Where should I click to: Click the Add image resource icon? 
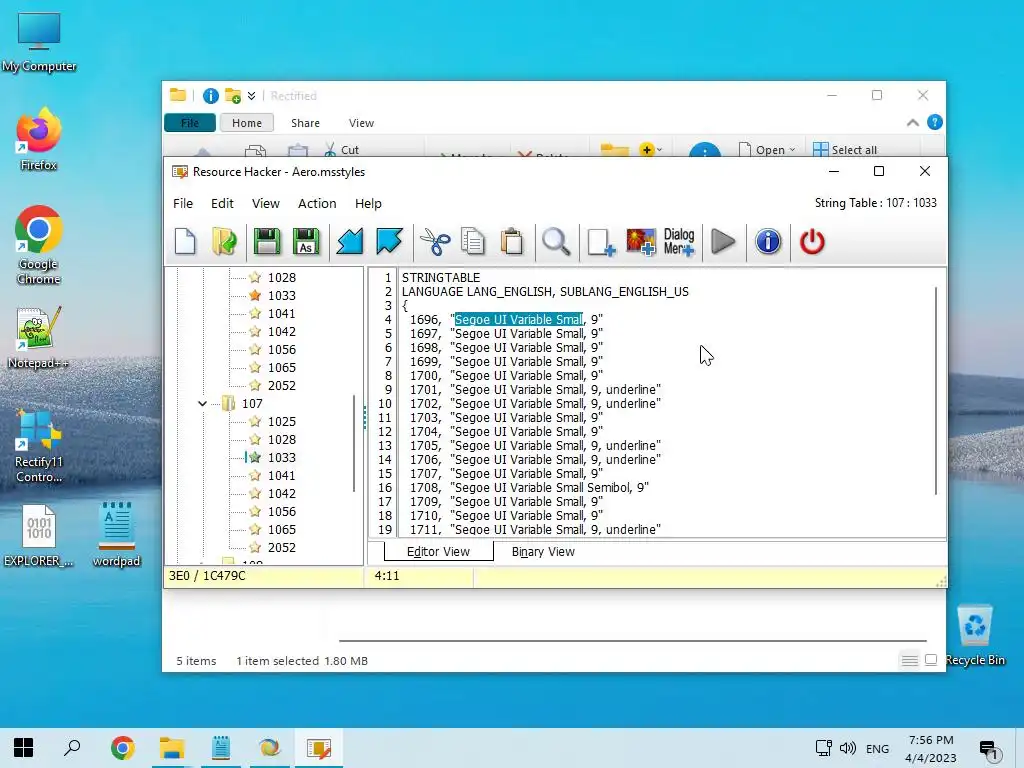click(x=641, y=242)
